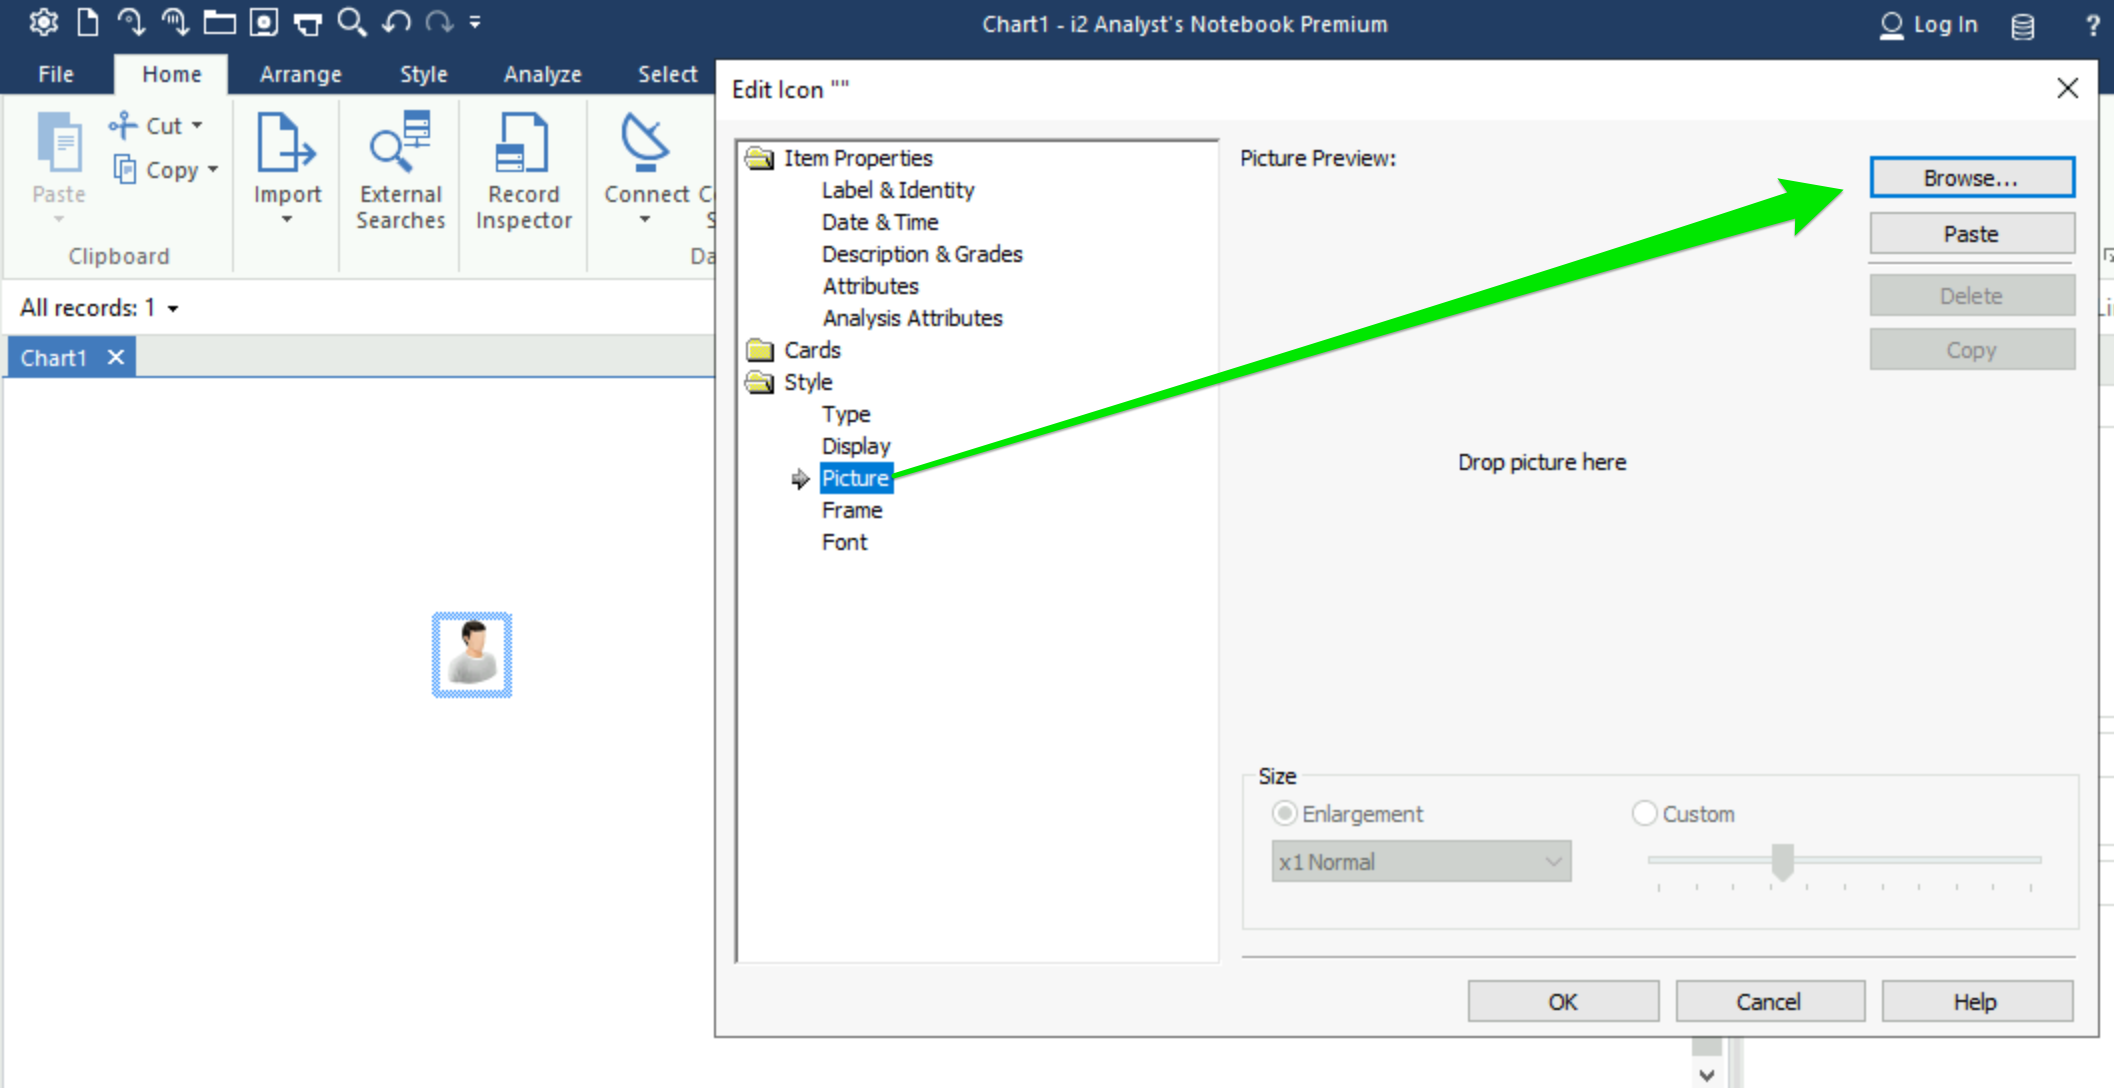The image size is (2114, 1088).
Task: Open the x1 Normal enlargement dropdown
Action: pyautogui.click(x=1420, y=861)
